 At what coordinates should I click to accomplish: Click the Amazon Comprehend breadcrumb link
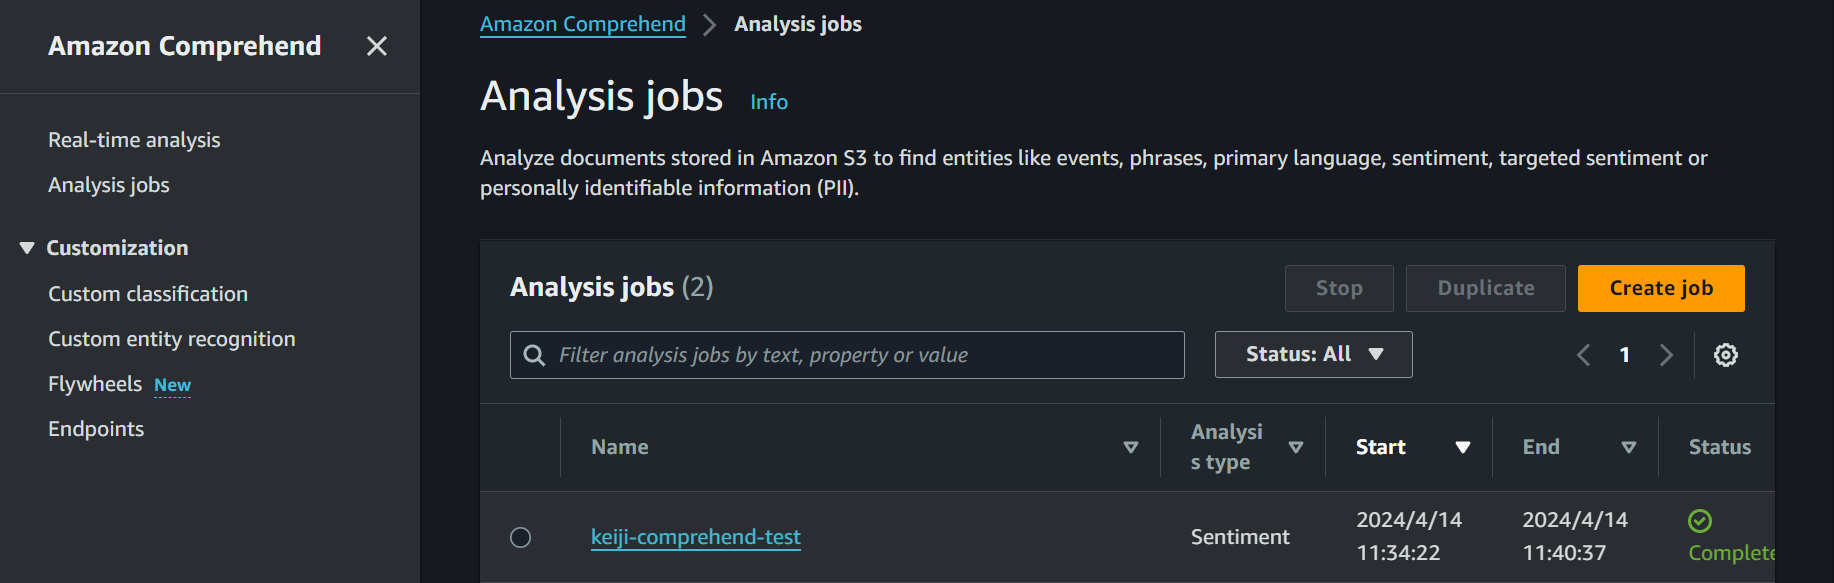(x=583, y=24)
